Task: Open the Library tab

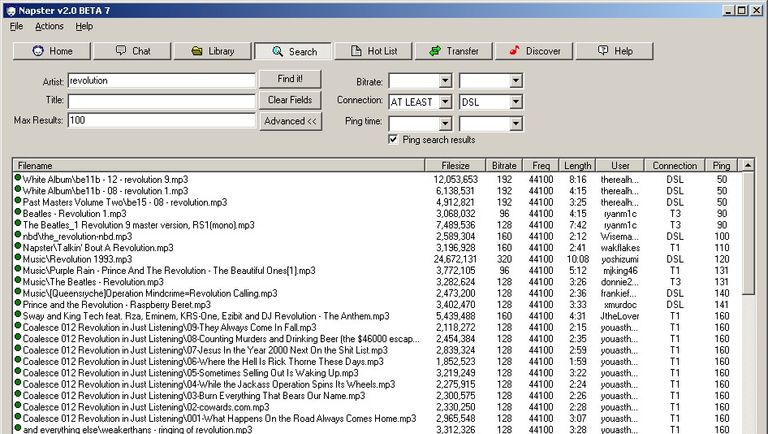Action: point(213,51)
